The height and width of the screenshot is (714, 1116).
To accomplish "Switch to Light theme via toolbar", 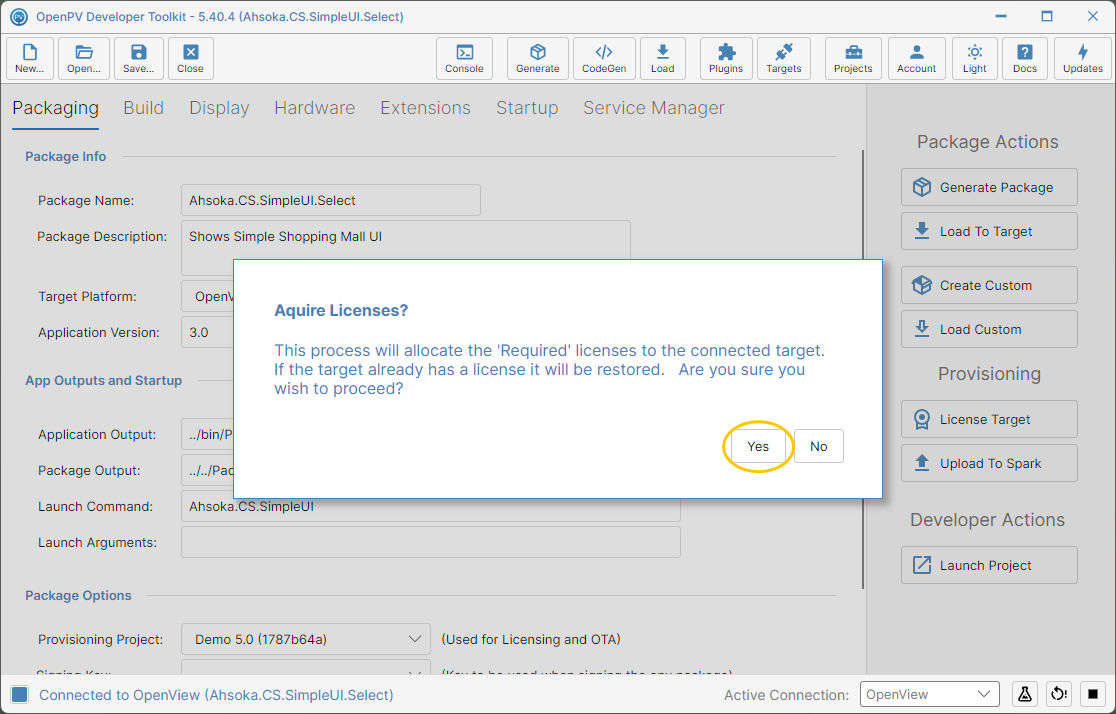I will pyautogui.click(x=974, y=58).
